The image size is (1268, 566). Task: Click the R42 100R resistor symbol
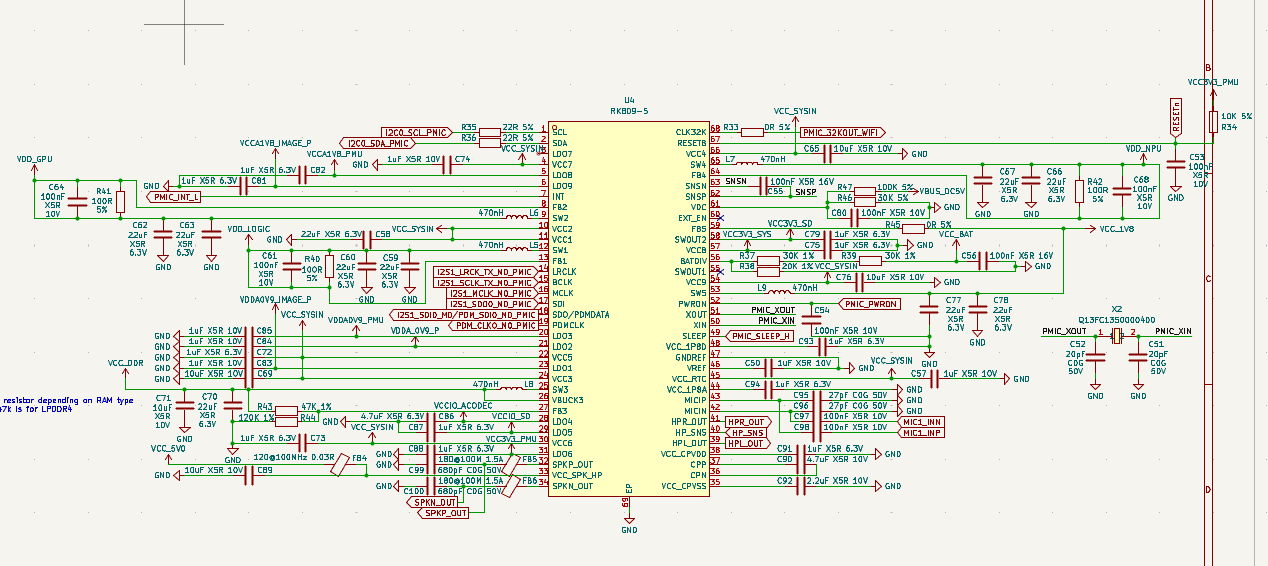pyautogui.click(x=1079, y=191)
